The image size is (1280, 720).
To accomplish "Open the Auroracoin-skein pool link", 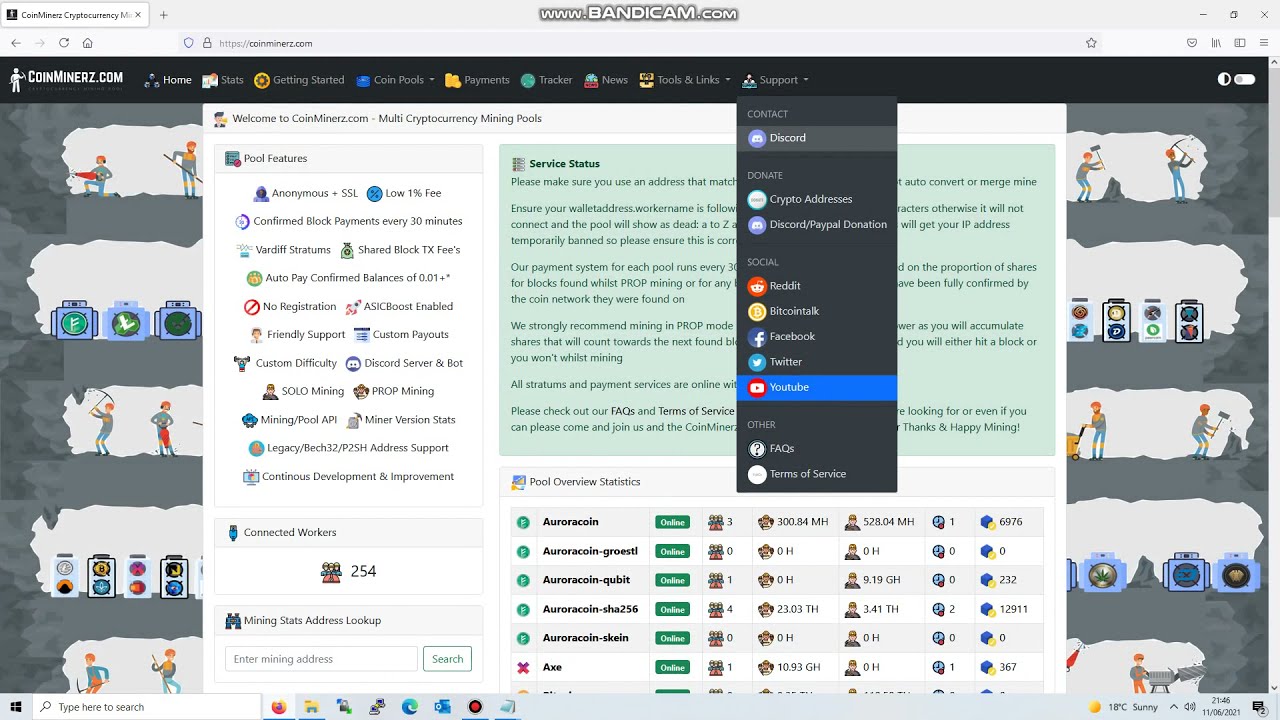I will coord(586,638).
